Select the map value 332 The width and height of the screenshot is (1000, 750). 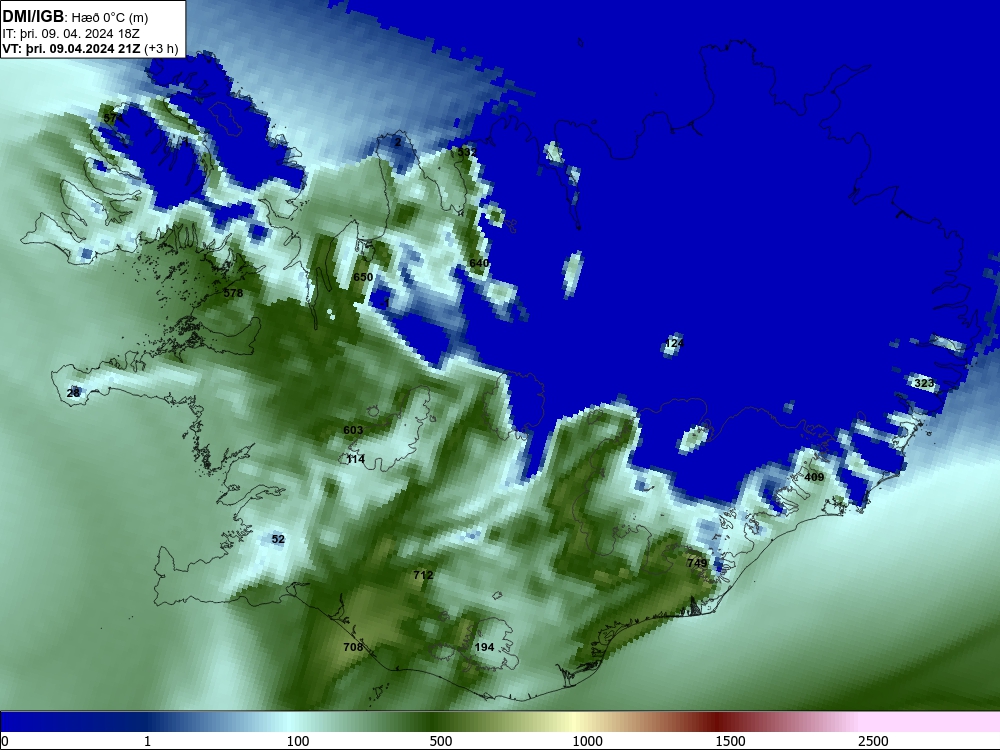pos(467,152)
